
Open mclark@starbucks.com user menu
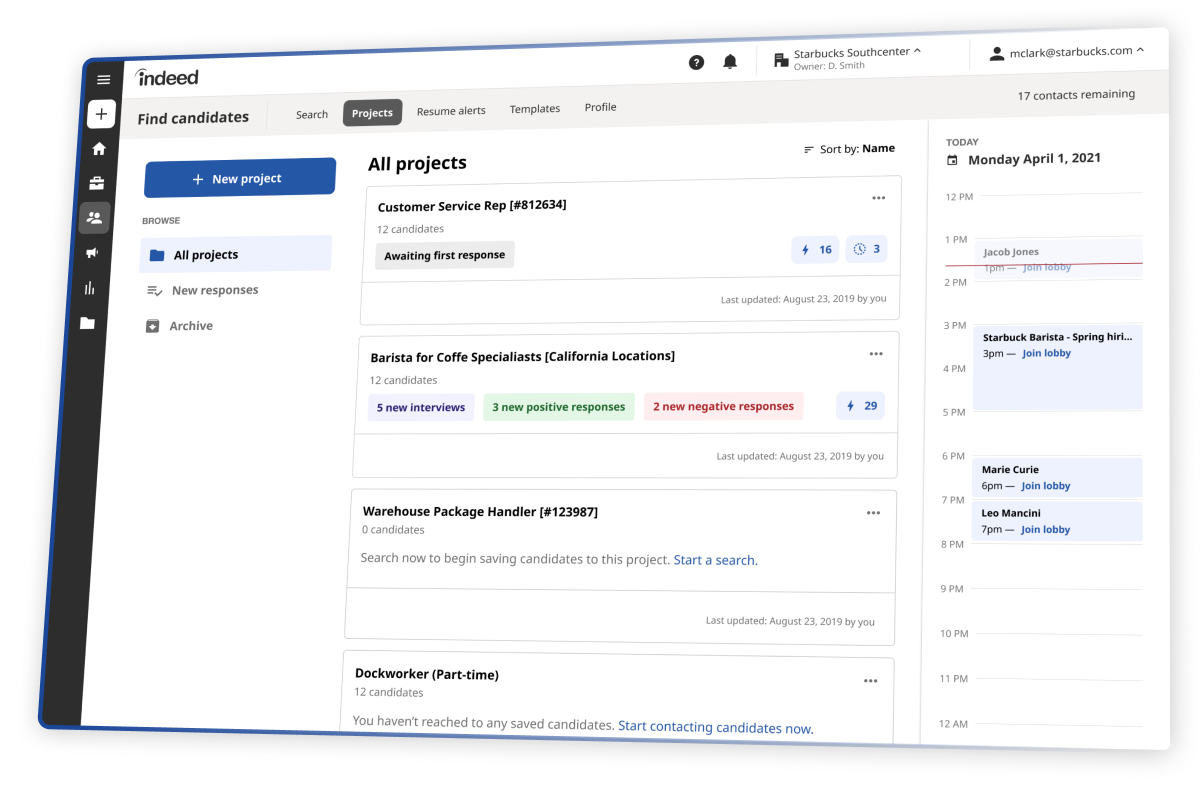pos(1066,52)
